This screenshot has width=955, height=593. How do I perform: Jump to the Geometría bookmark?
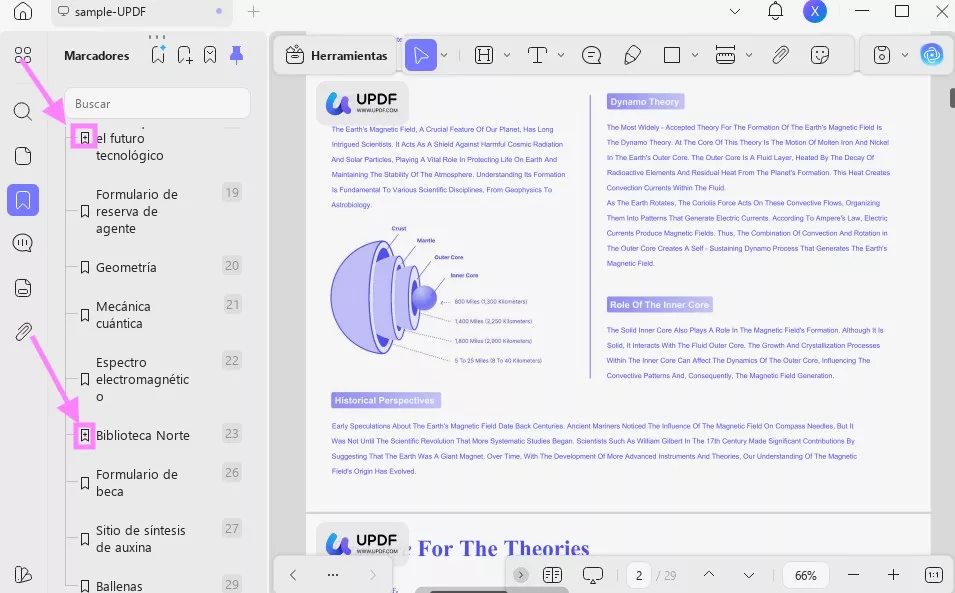click(x=126, y=267)
